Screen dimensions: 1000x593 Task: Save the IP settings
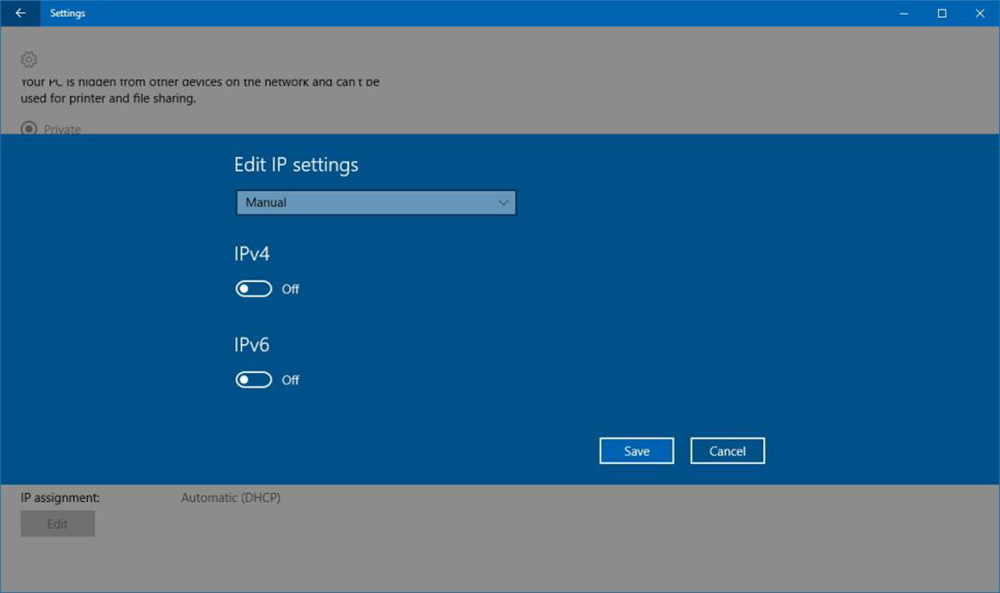[636, 451]
